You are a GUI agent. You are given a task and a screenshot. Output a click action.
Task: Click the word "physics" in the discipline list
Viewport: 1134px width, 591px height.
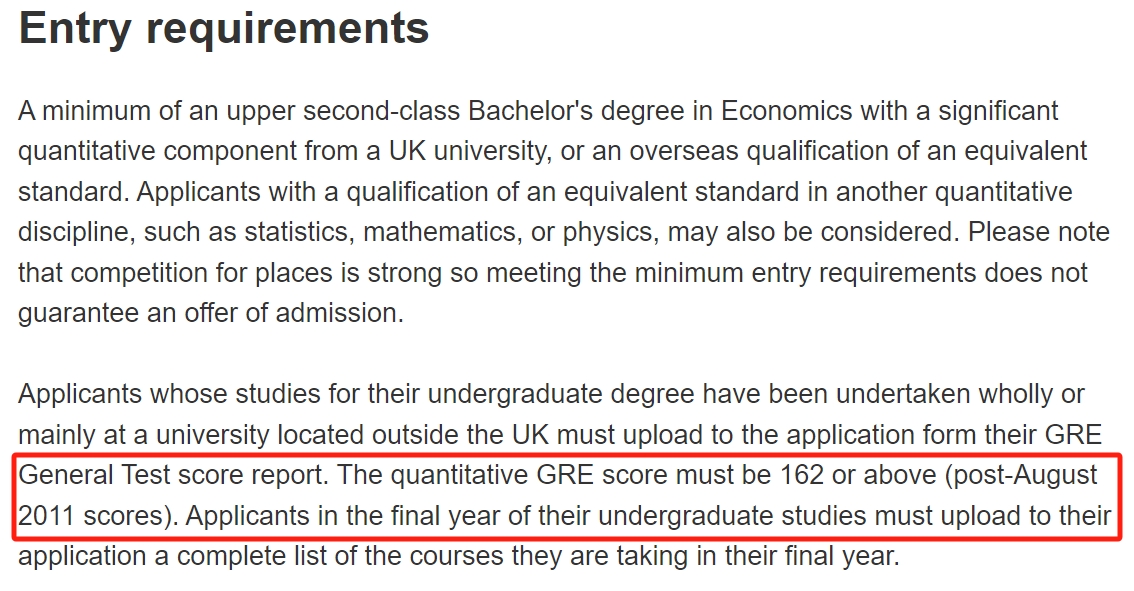[x=608, y=233]
